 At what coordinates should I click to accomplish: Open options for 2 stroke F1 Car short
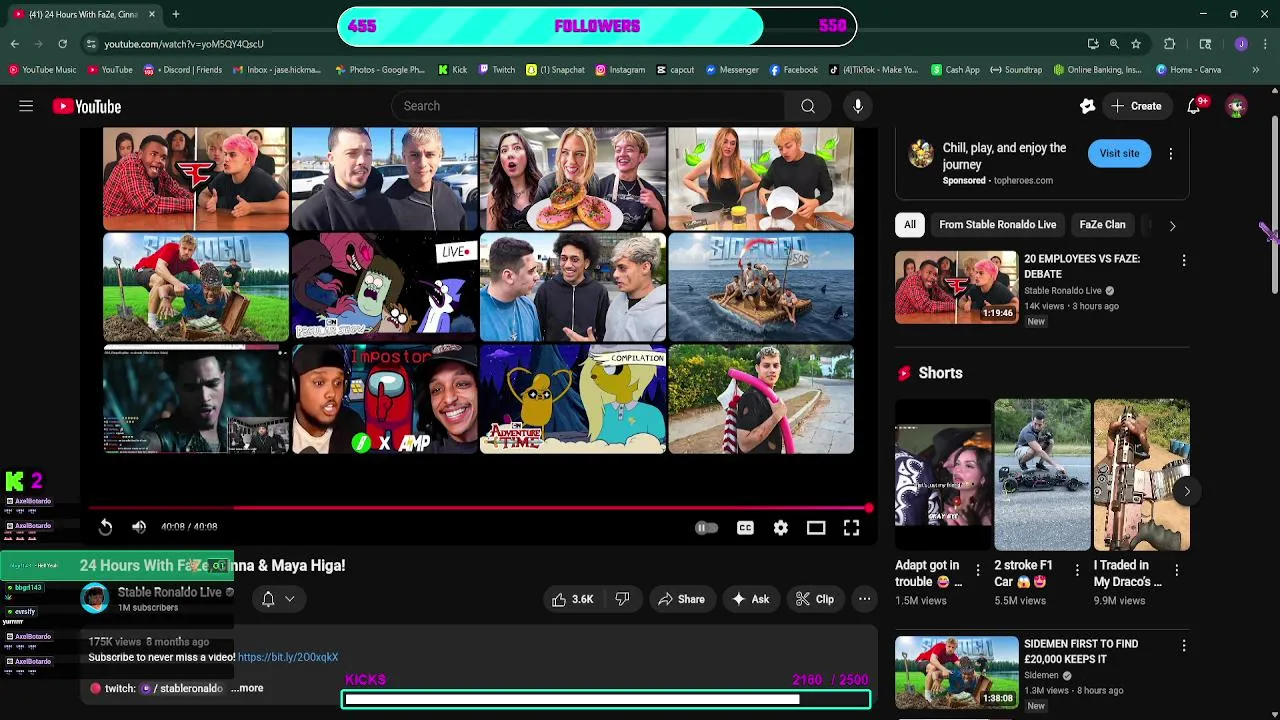pyautogui.click(x=1077, y=570)
